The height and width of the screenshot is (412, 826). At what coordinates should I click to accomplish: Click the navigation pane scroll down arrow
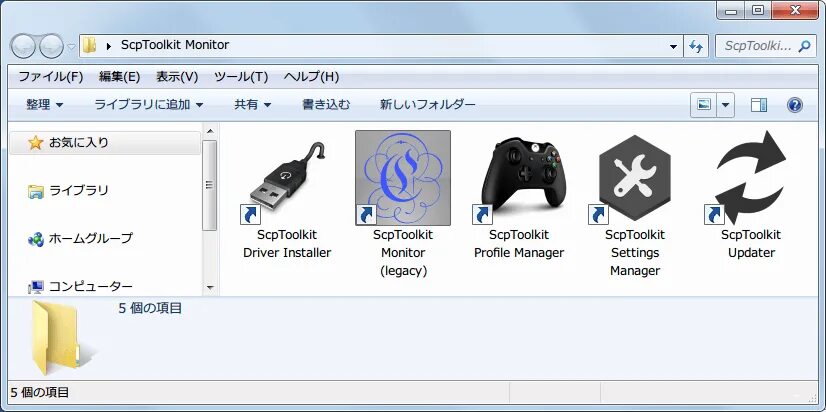(x=210, y=288)
